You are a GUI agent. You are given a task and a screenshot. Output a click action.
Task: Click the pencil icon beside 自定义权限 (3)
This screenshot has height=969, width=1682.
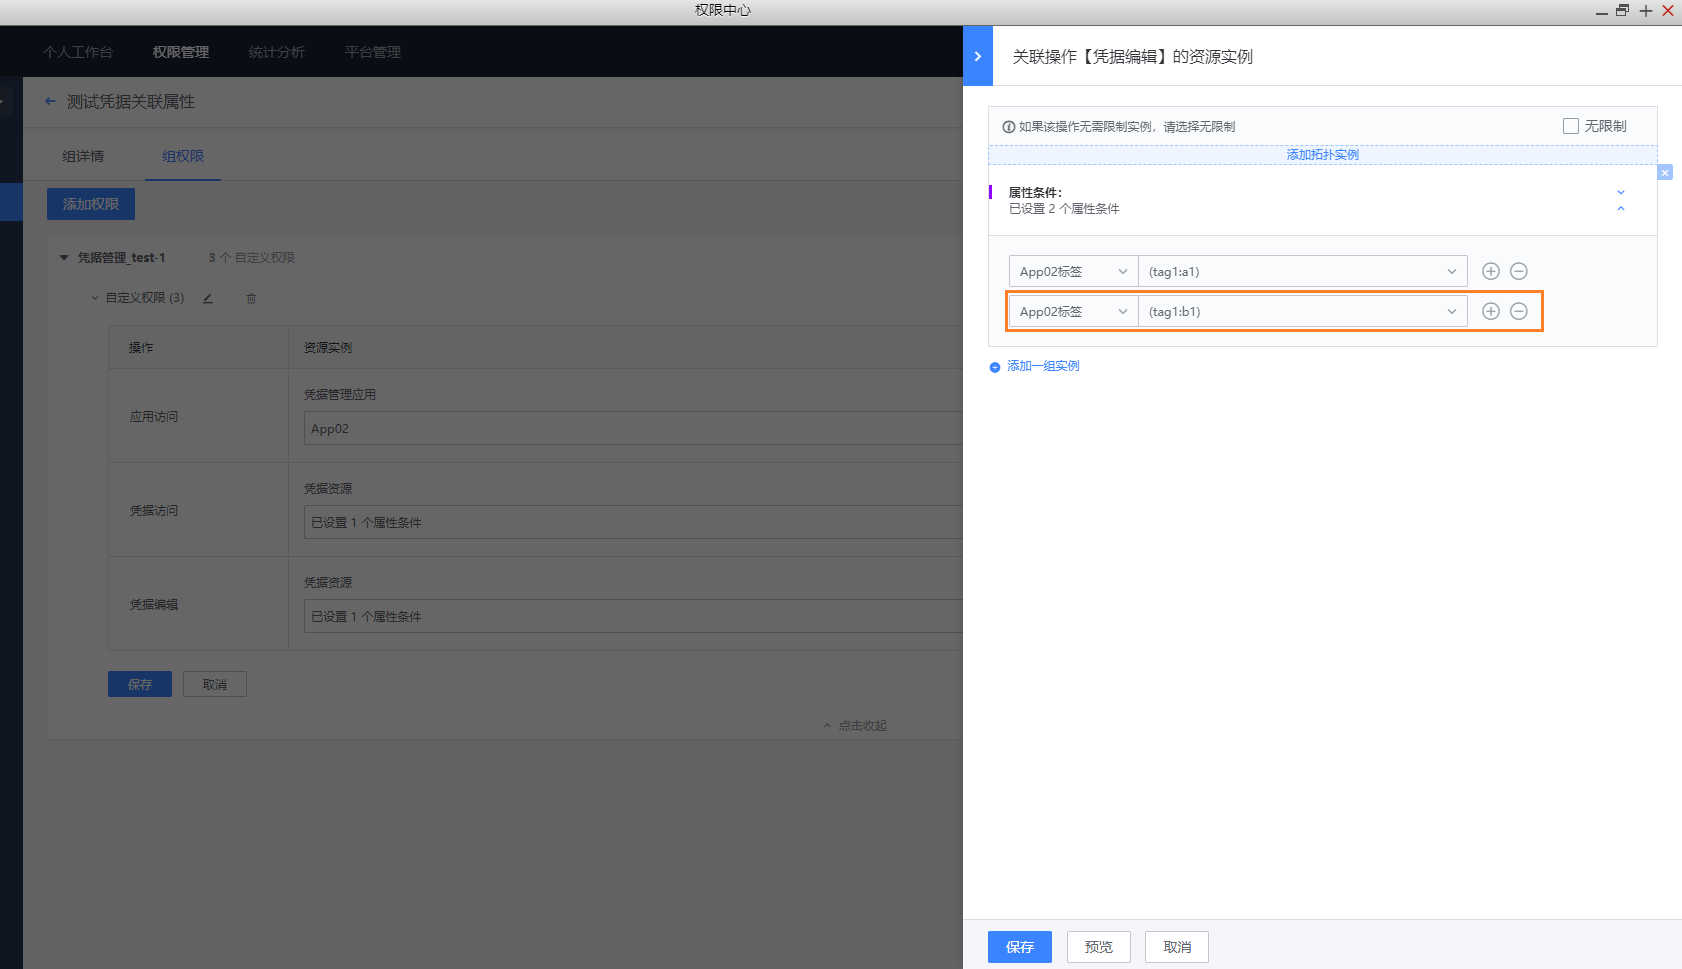pyautogui.click(x=208, y=297)
